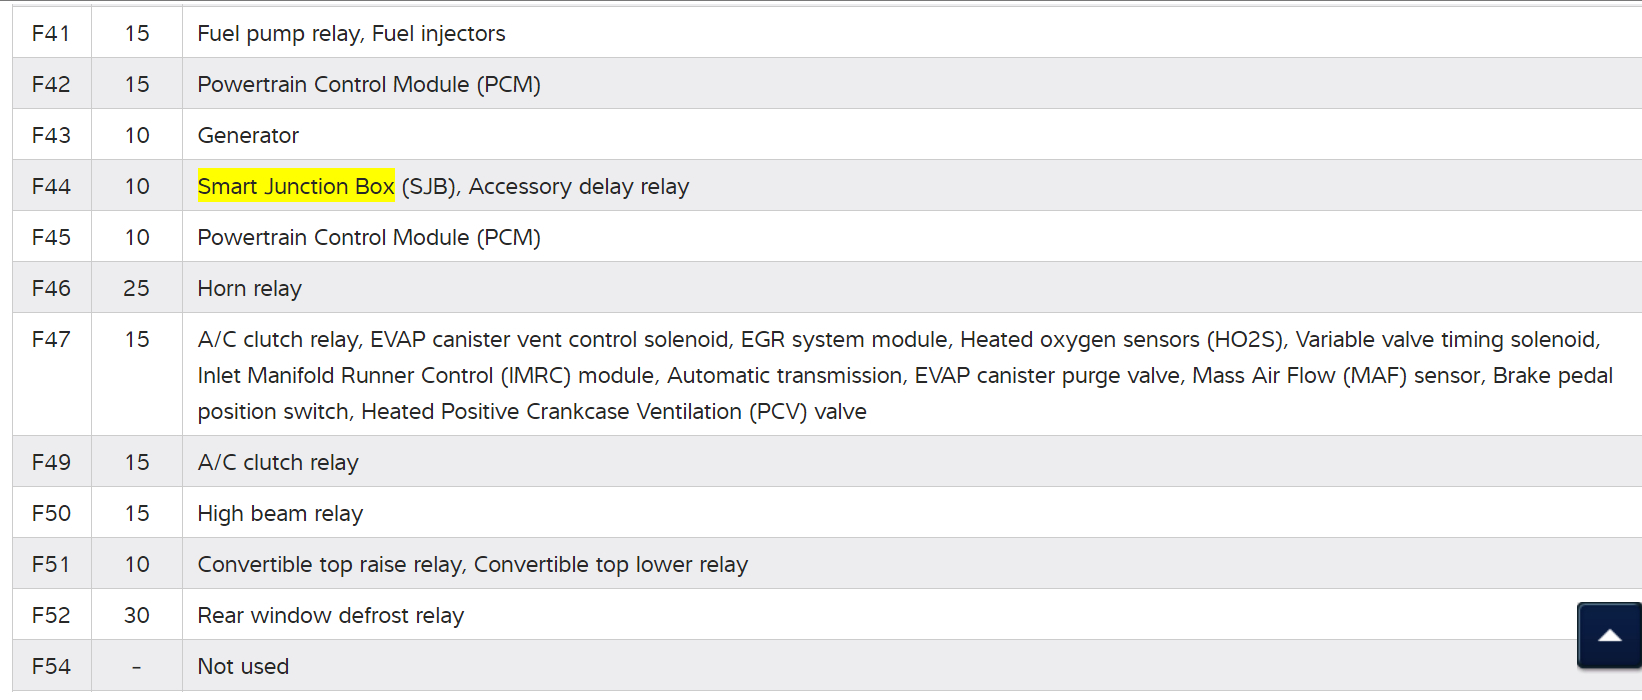Select the Generator description in row F43
Screen dimensions: 1642x700
pos(248,135)
